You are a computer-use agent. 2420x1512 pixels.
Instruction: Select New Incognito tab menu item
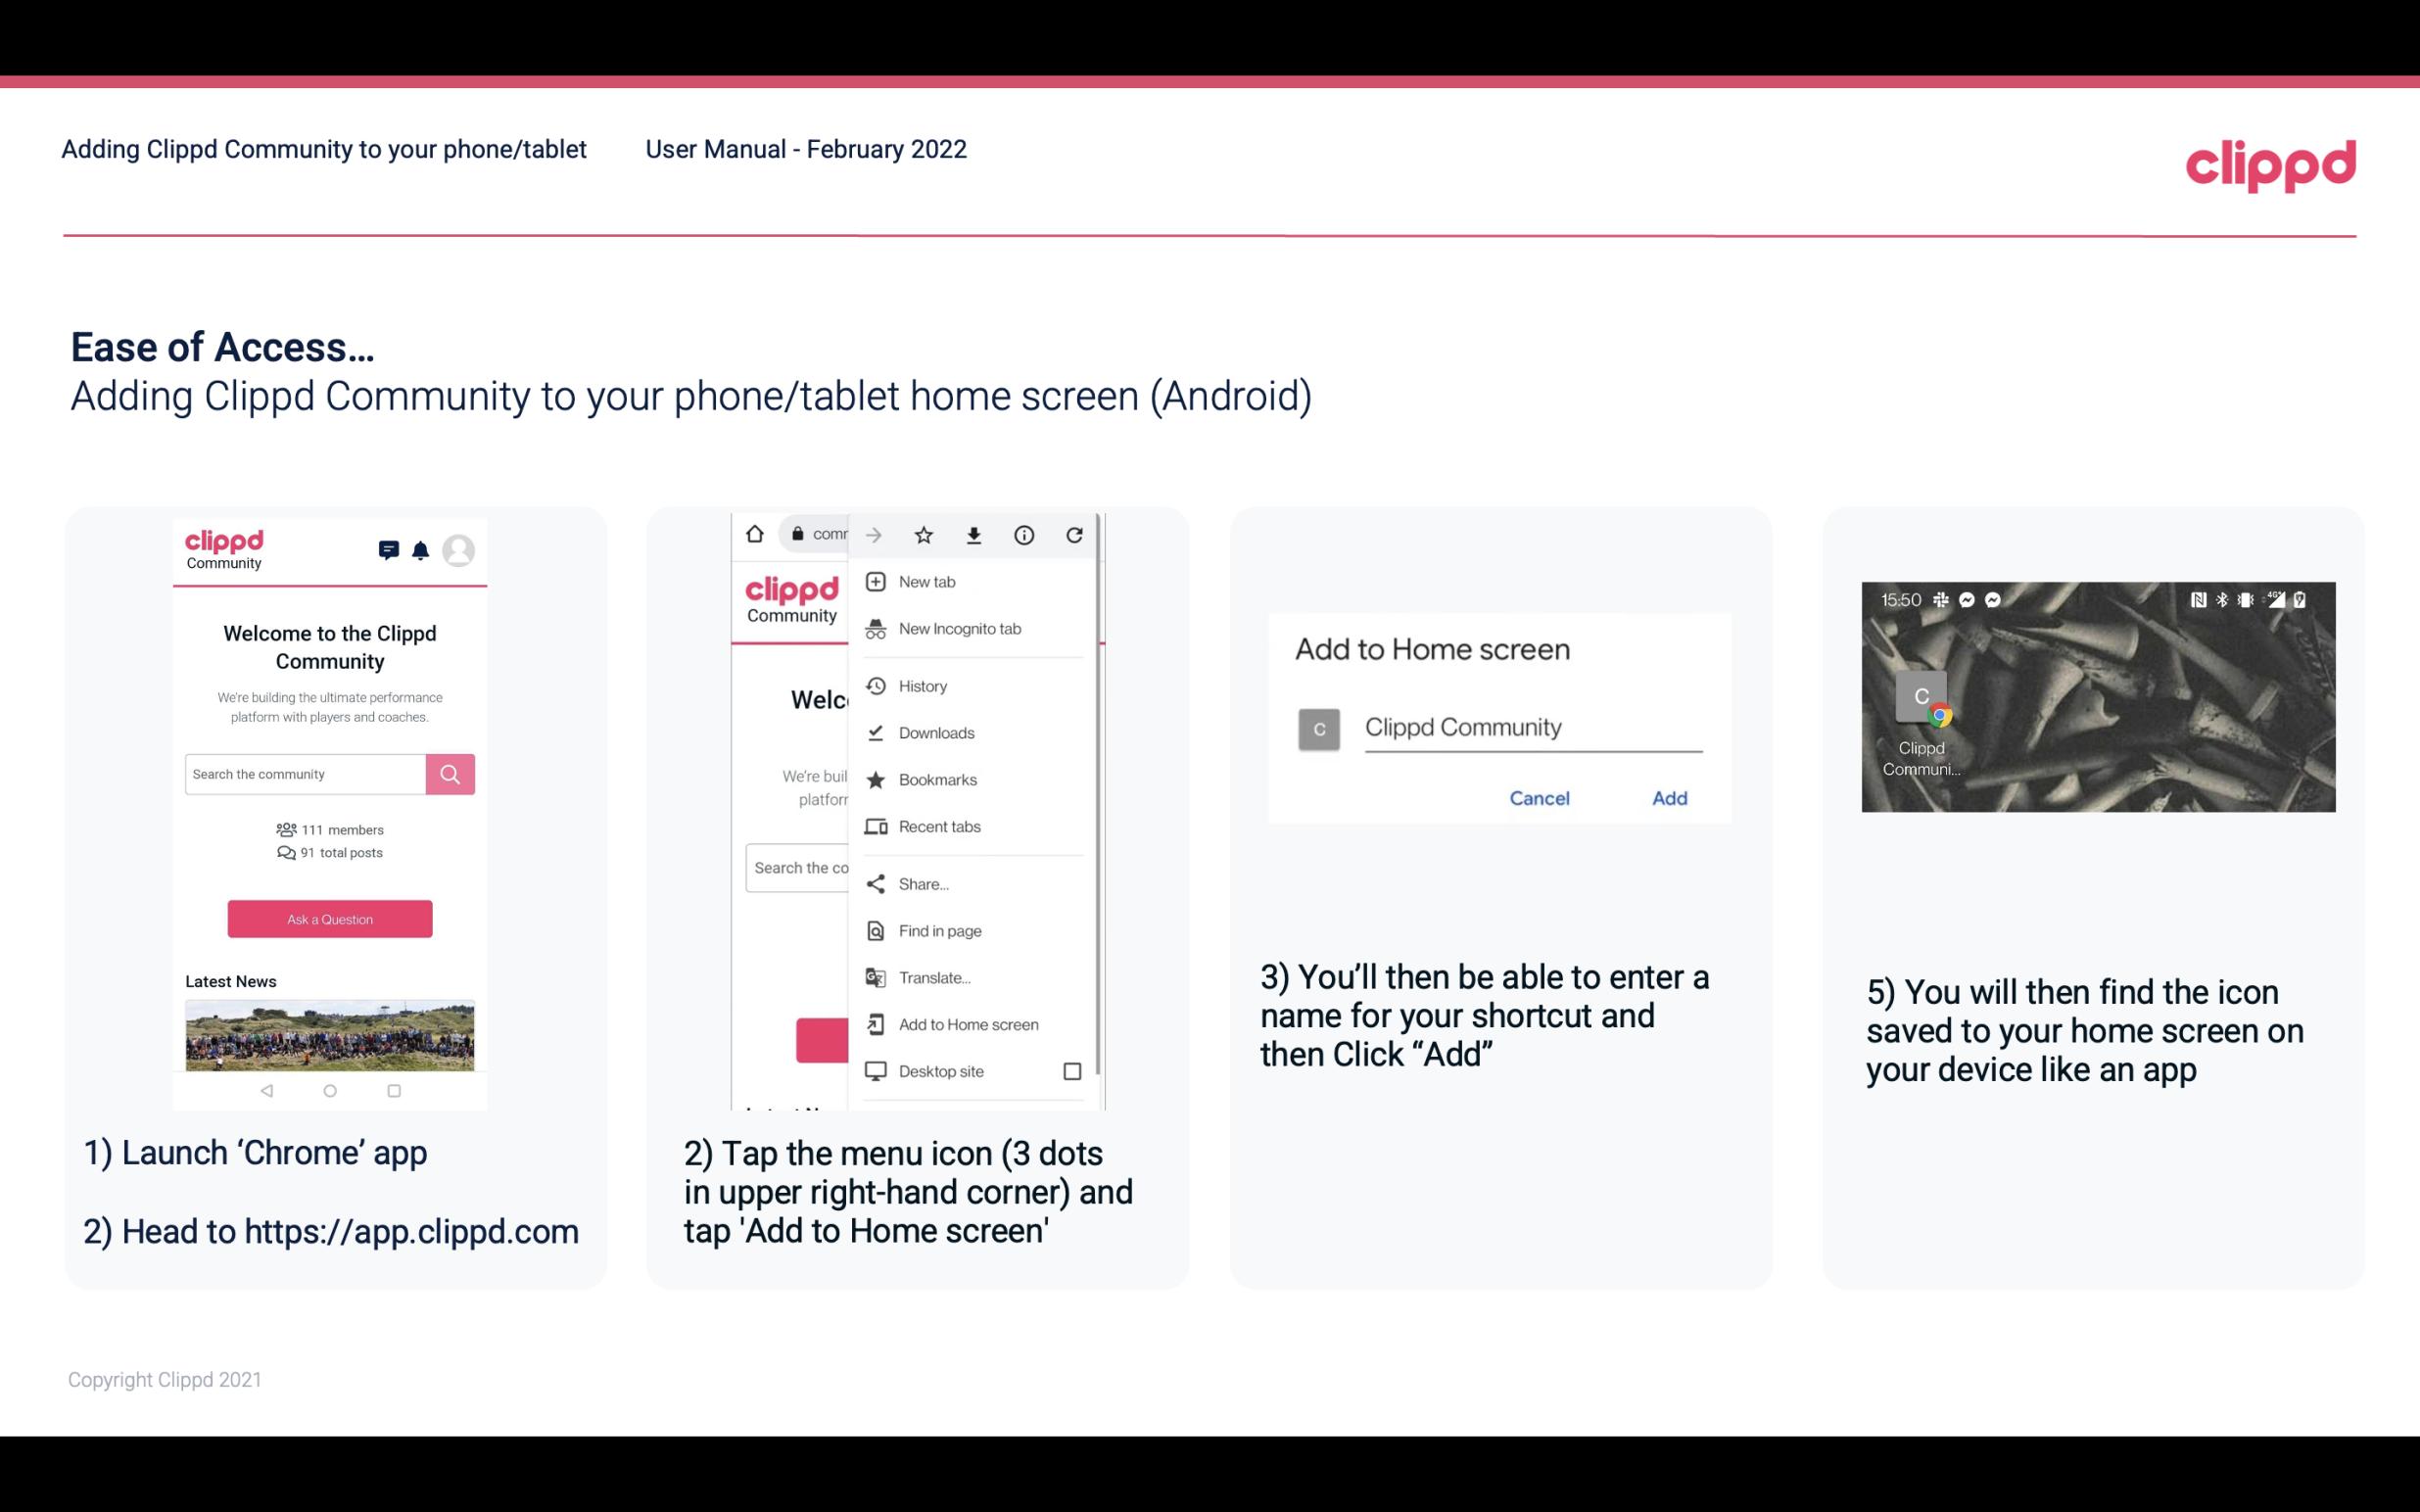pos(960,629)
